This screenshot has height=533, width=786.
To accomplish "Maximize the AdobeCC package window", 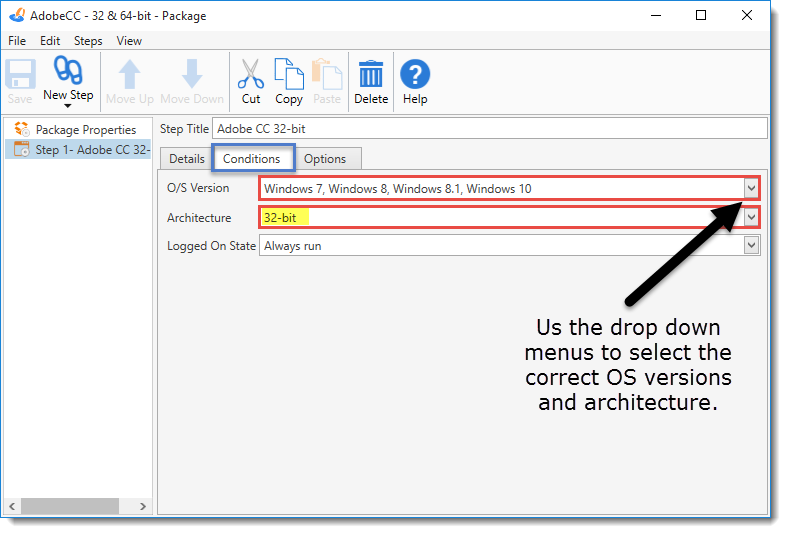I will [701, 16].
